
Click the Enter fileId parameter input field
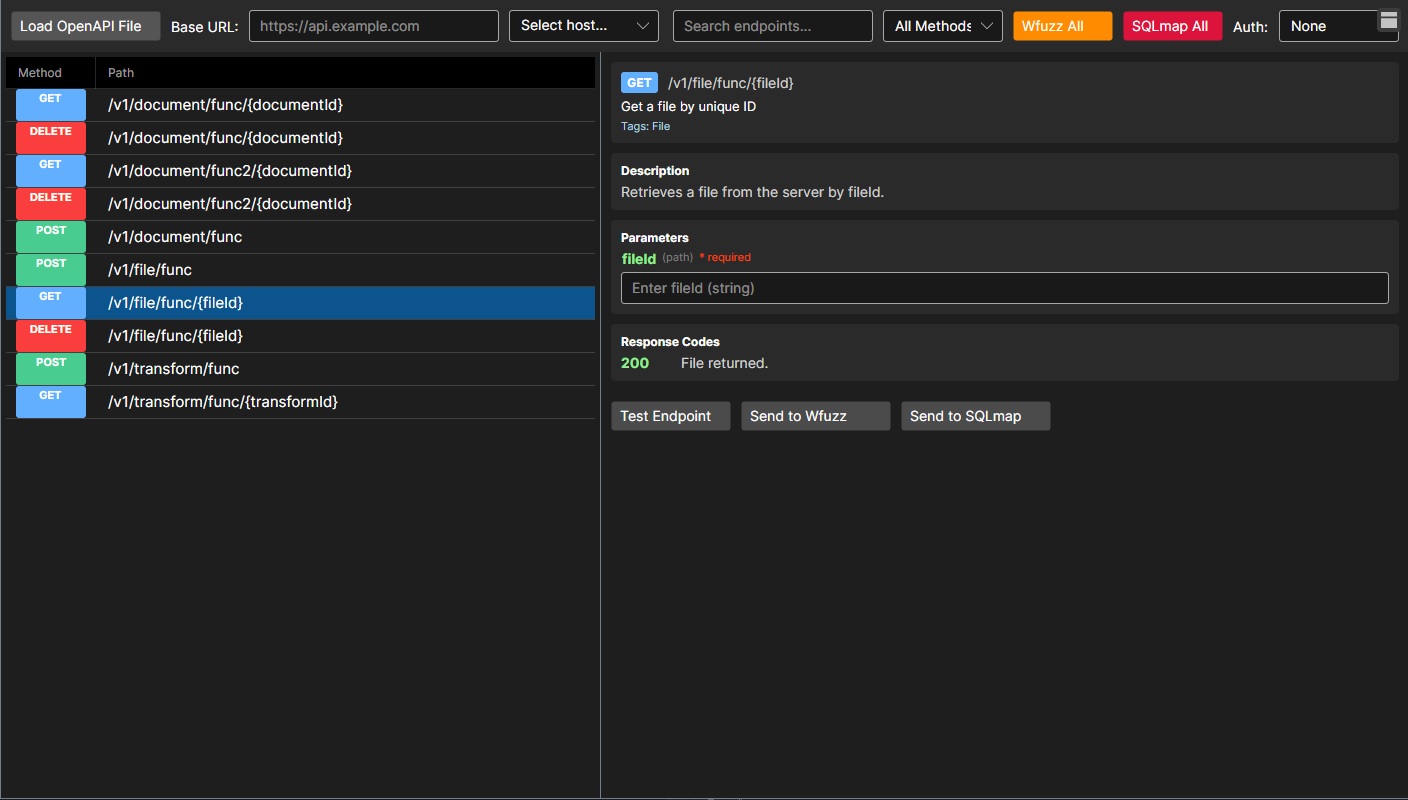1004,287
